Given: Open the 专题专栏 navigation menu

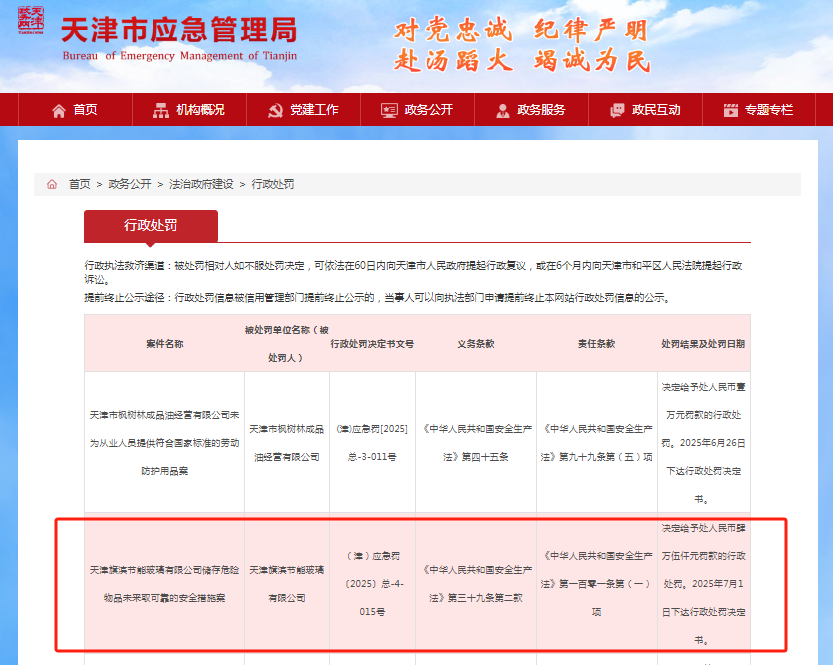Looking at the screenshot, I should (x=759, y=110).
